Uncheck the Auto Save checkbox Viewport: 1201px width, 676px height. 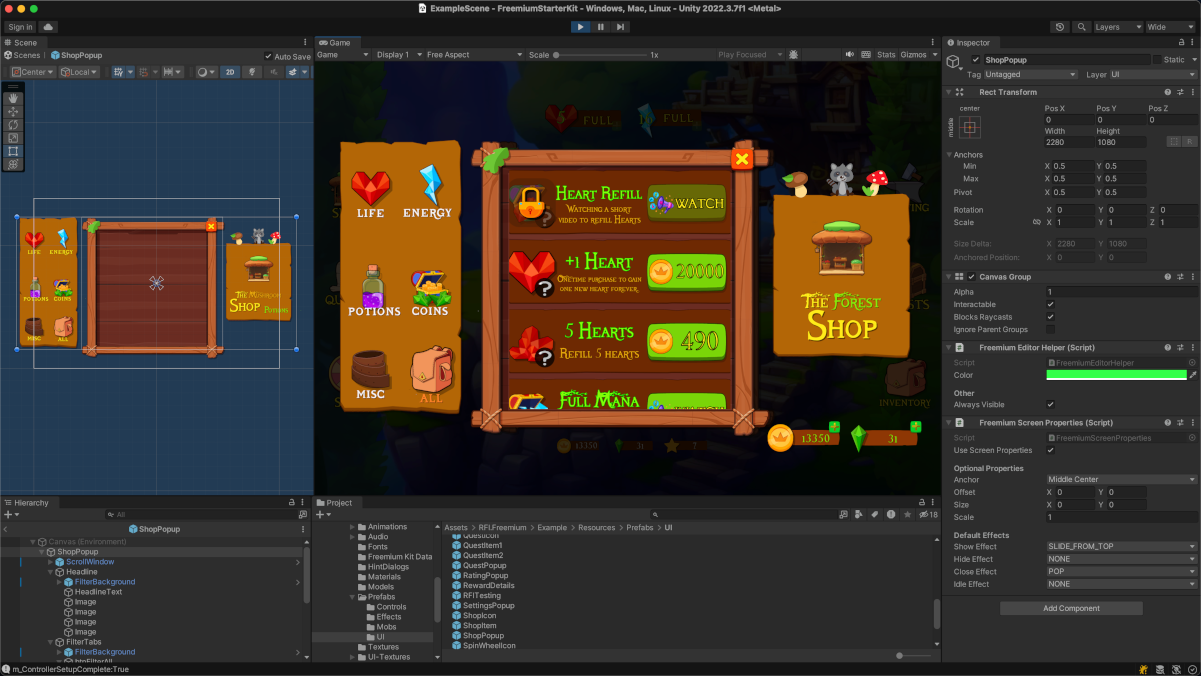pyautogui.click(x=268, y=56)
